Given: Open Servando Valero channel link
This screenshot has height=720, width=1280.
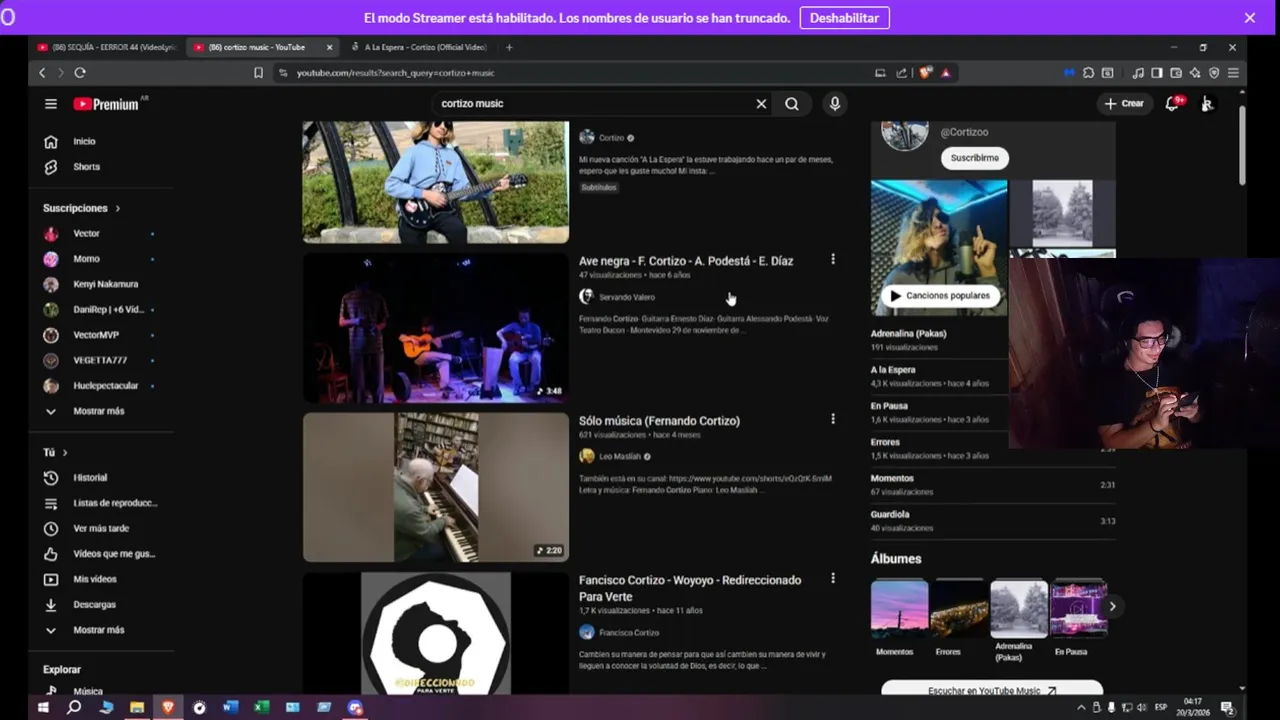Looking at the screenshot, I should [627, 297].
